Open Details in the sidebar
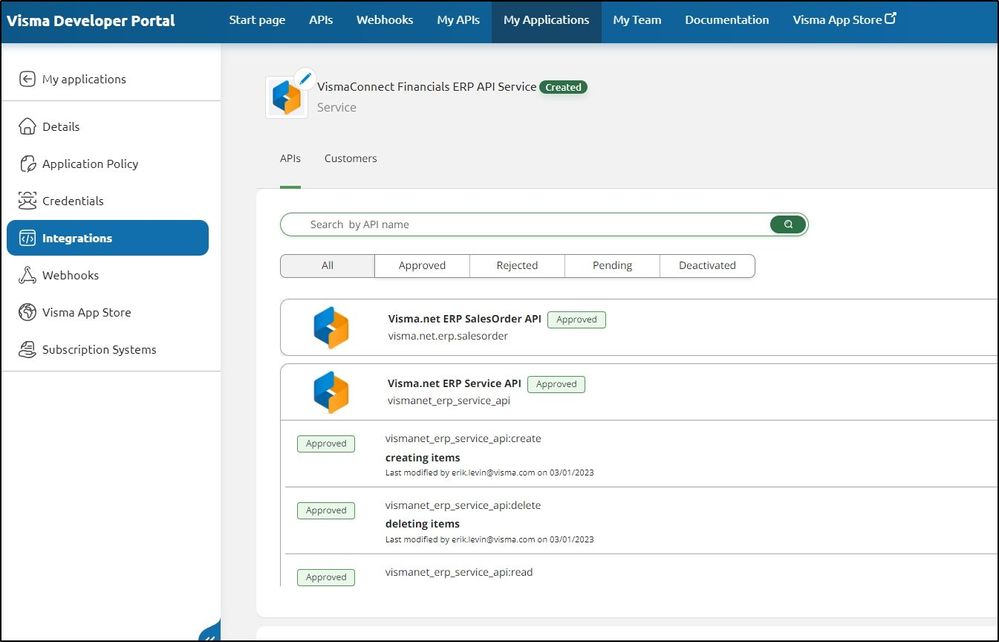The width and height of the screenshot is (999, 642). coord(61,127)
